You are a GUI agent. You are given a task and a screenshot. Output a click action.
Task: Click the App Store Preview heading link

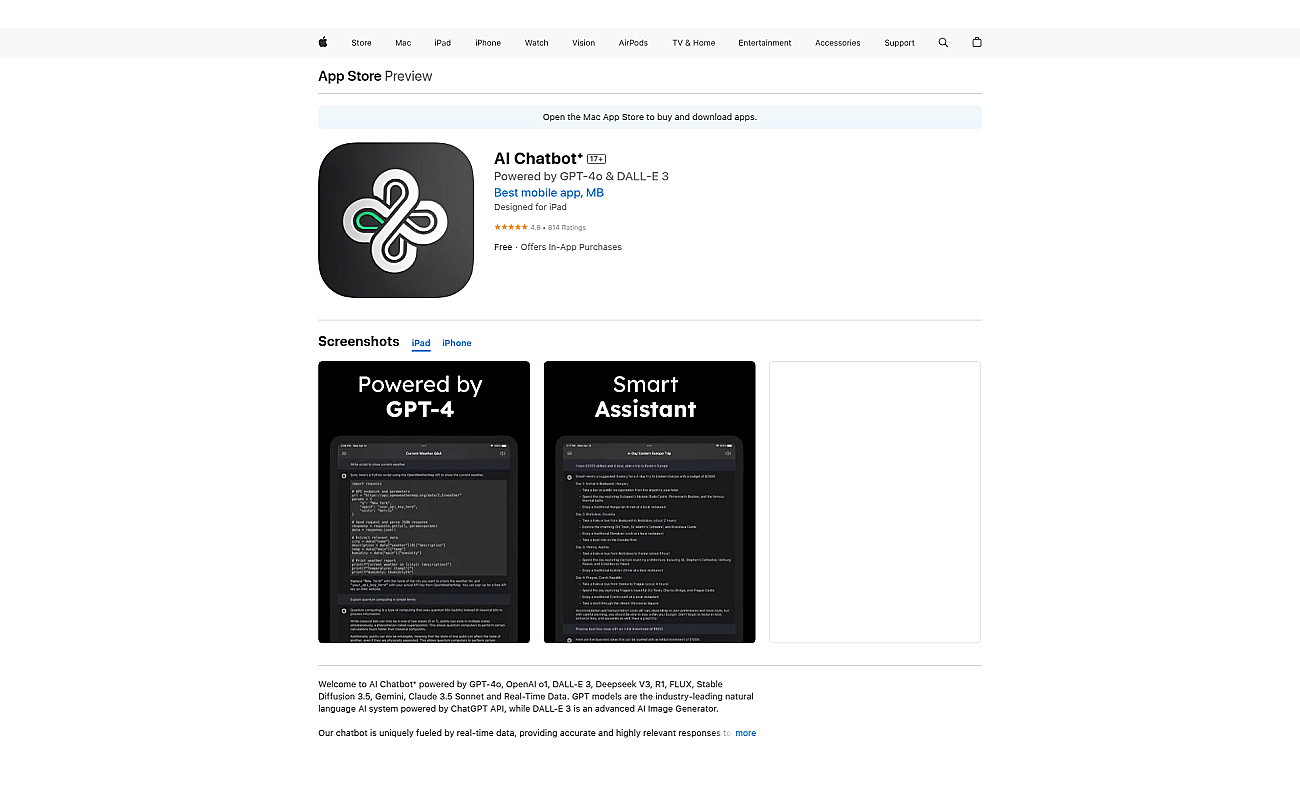(375, 76)
